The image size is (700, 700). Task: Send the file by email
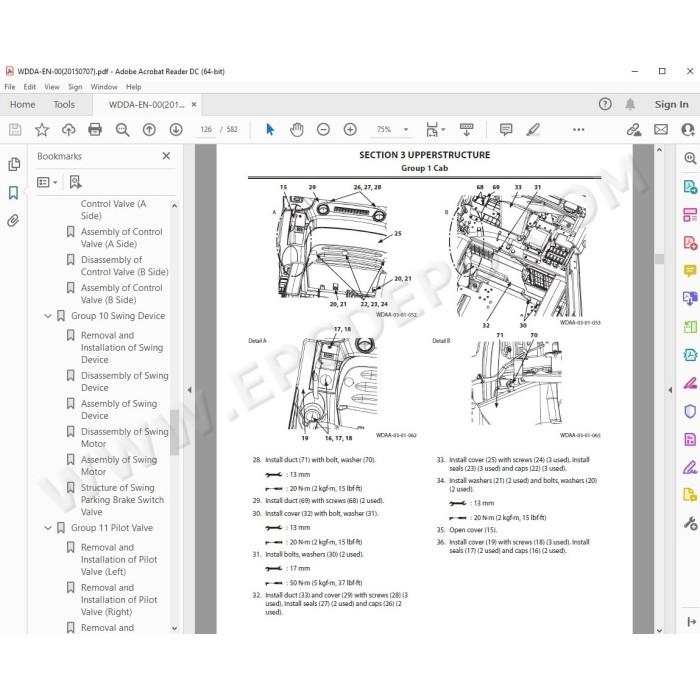pyautogui.click(x=661, y=129)
